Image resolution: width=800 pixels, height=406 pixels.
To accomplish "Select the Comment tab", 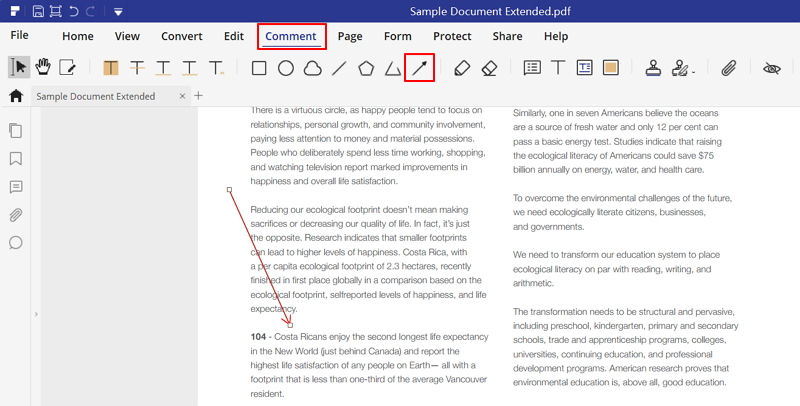I will click(291, 36).
